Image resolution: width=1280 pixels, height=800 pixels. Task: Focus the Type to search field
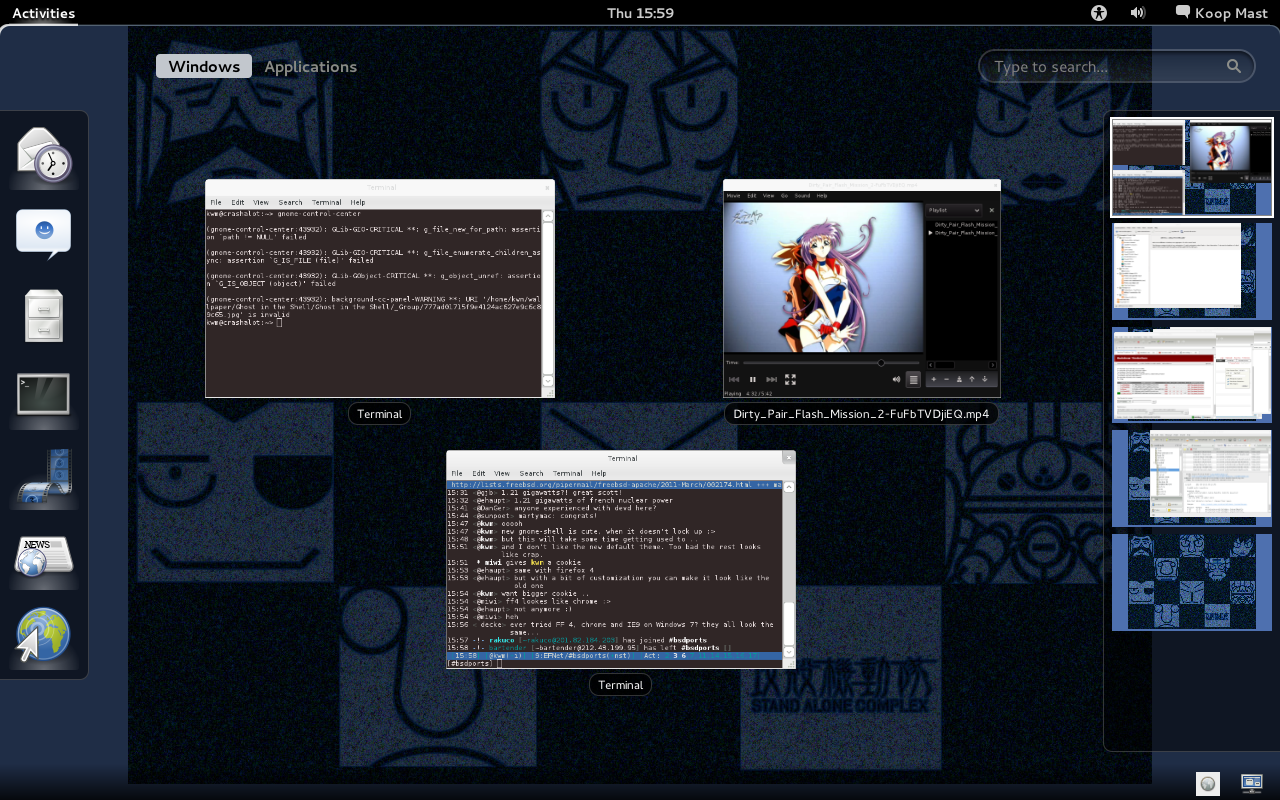pyautogui.click(x=1116, y=66)
